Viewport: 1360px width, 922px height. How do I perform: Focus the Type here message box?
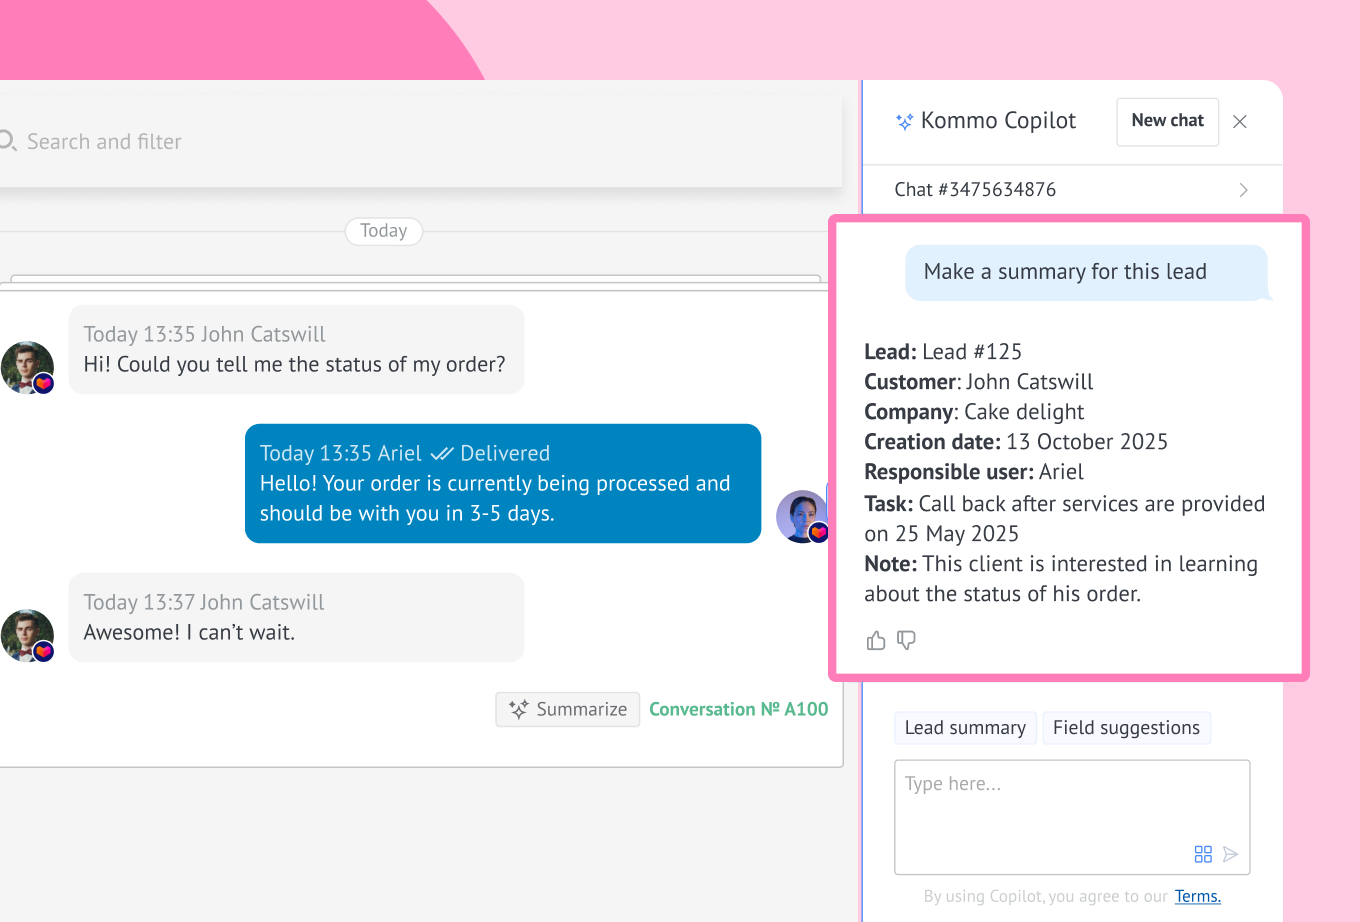point(1072,817)
